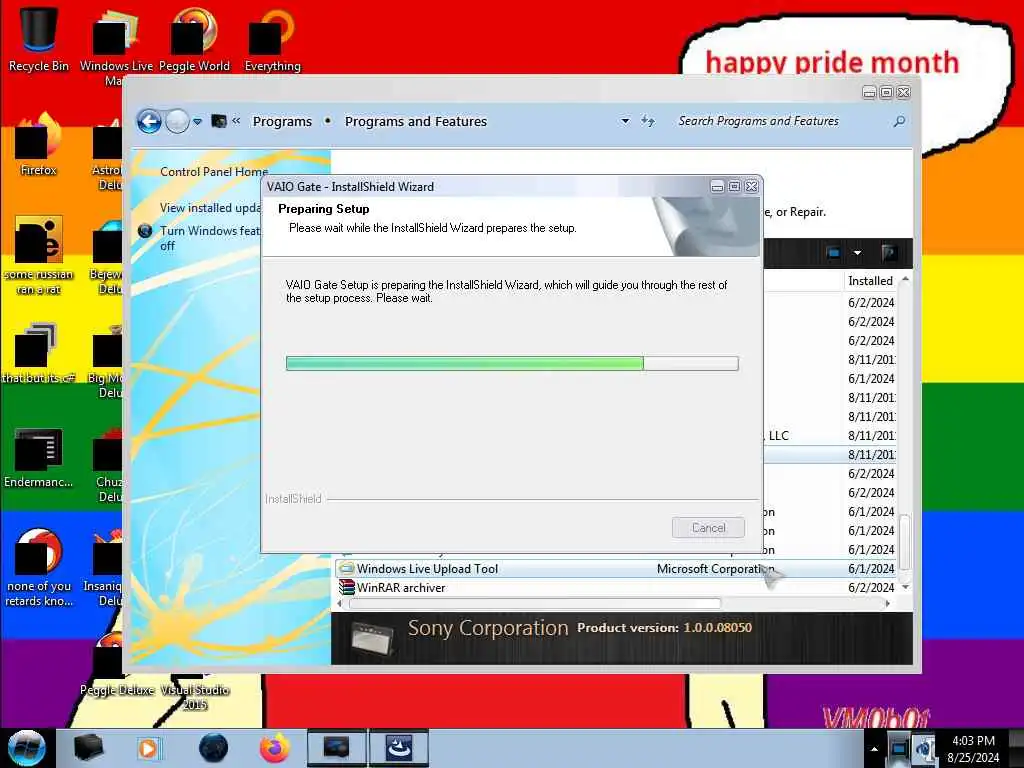Select the 6/2/2024 date beside WinRAR archiver
The width and height of the screenshot is (1024, 768).
point(871,588)
